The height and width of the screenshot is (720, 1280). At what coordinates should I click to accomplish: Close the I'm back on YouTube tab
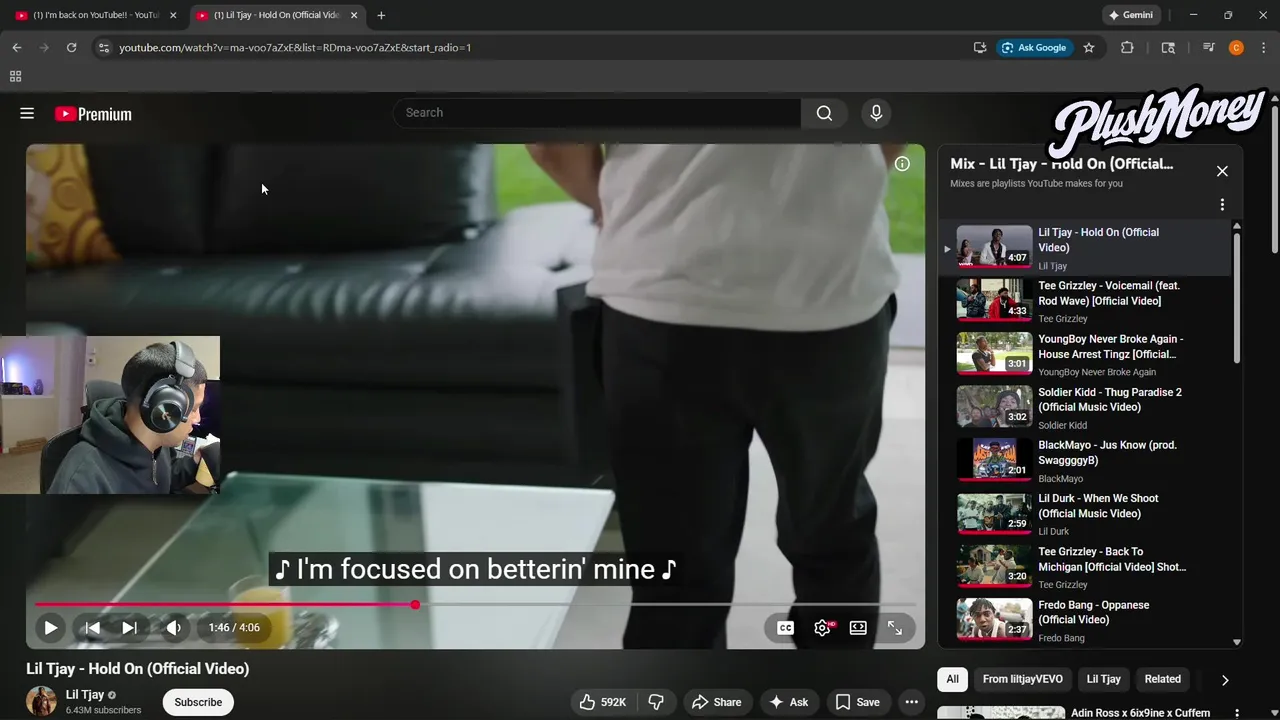[x=172, y=15]
